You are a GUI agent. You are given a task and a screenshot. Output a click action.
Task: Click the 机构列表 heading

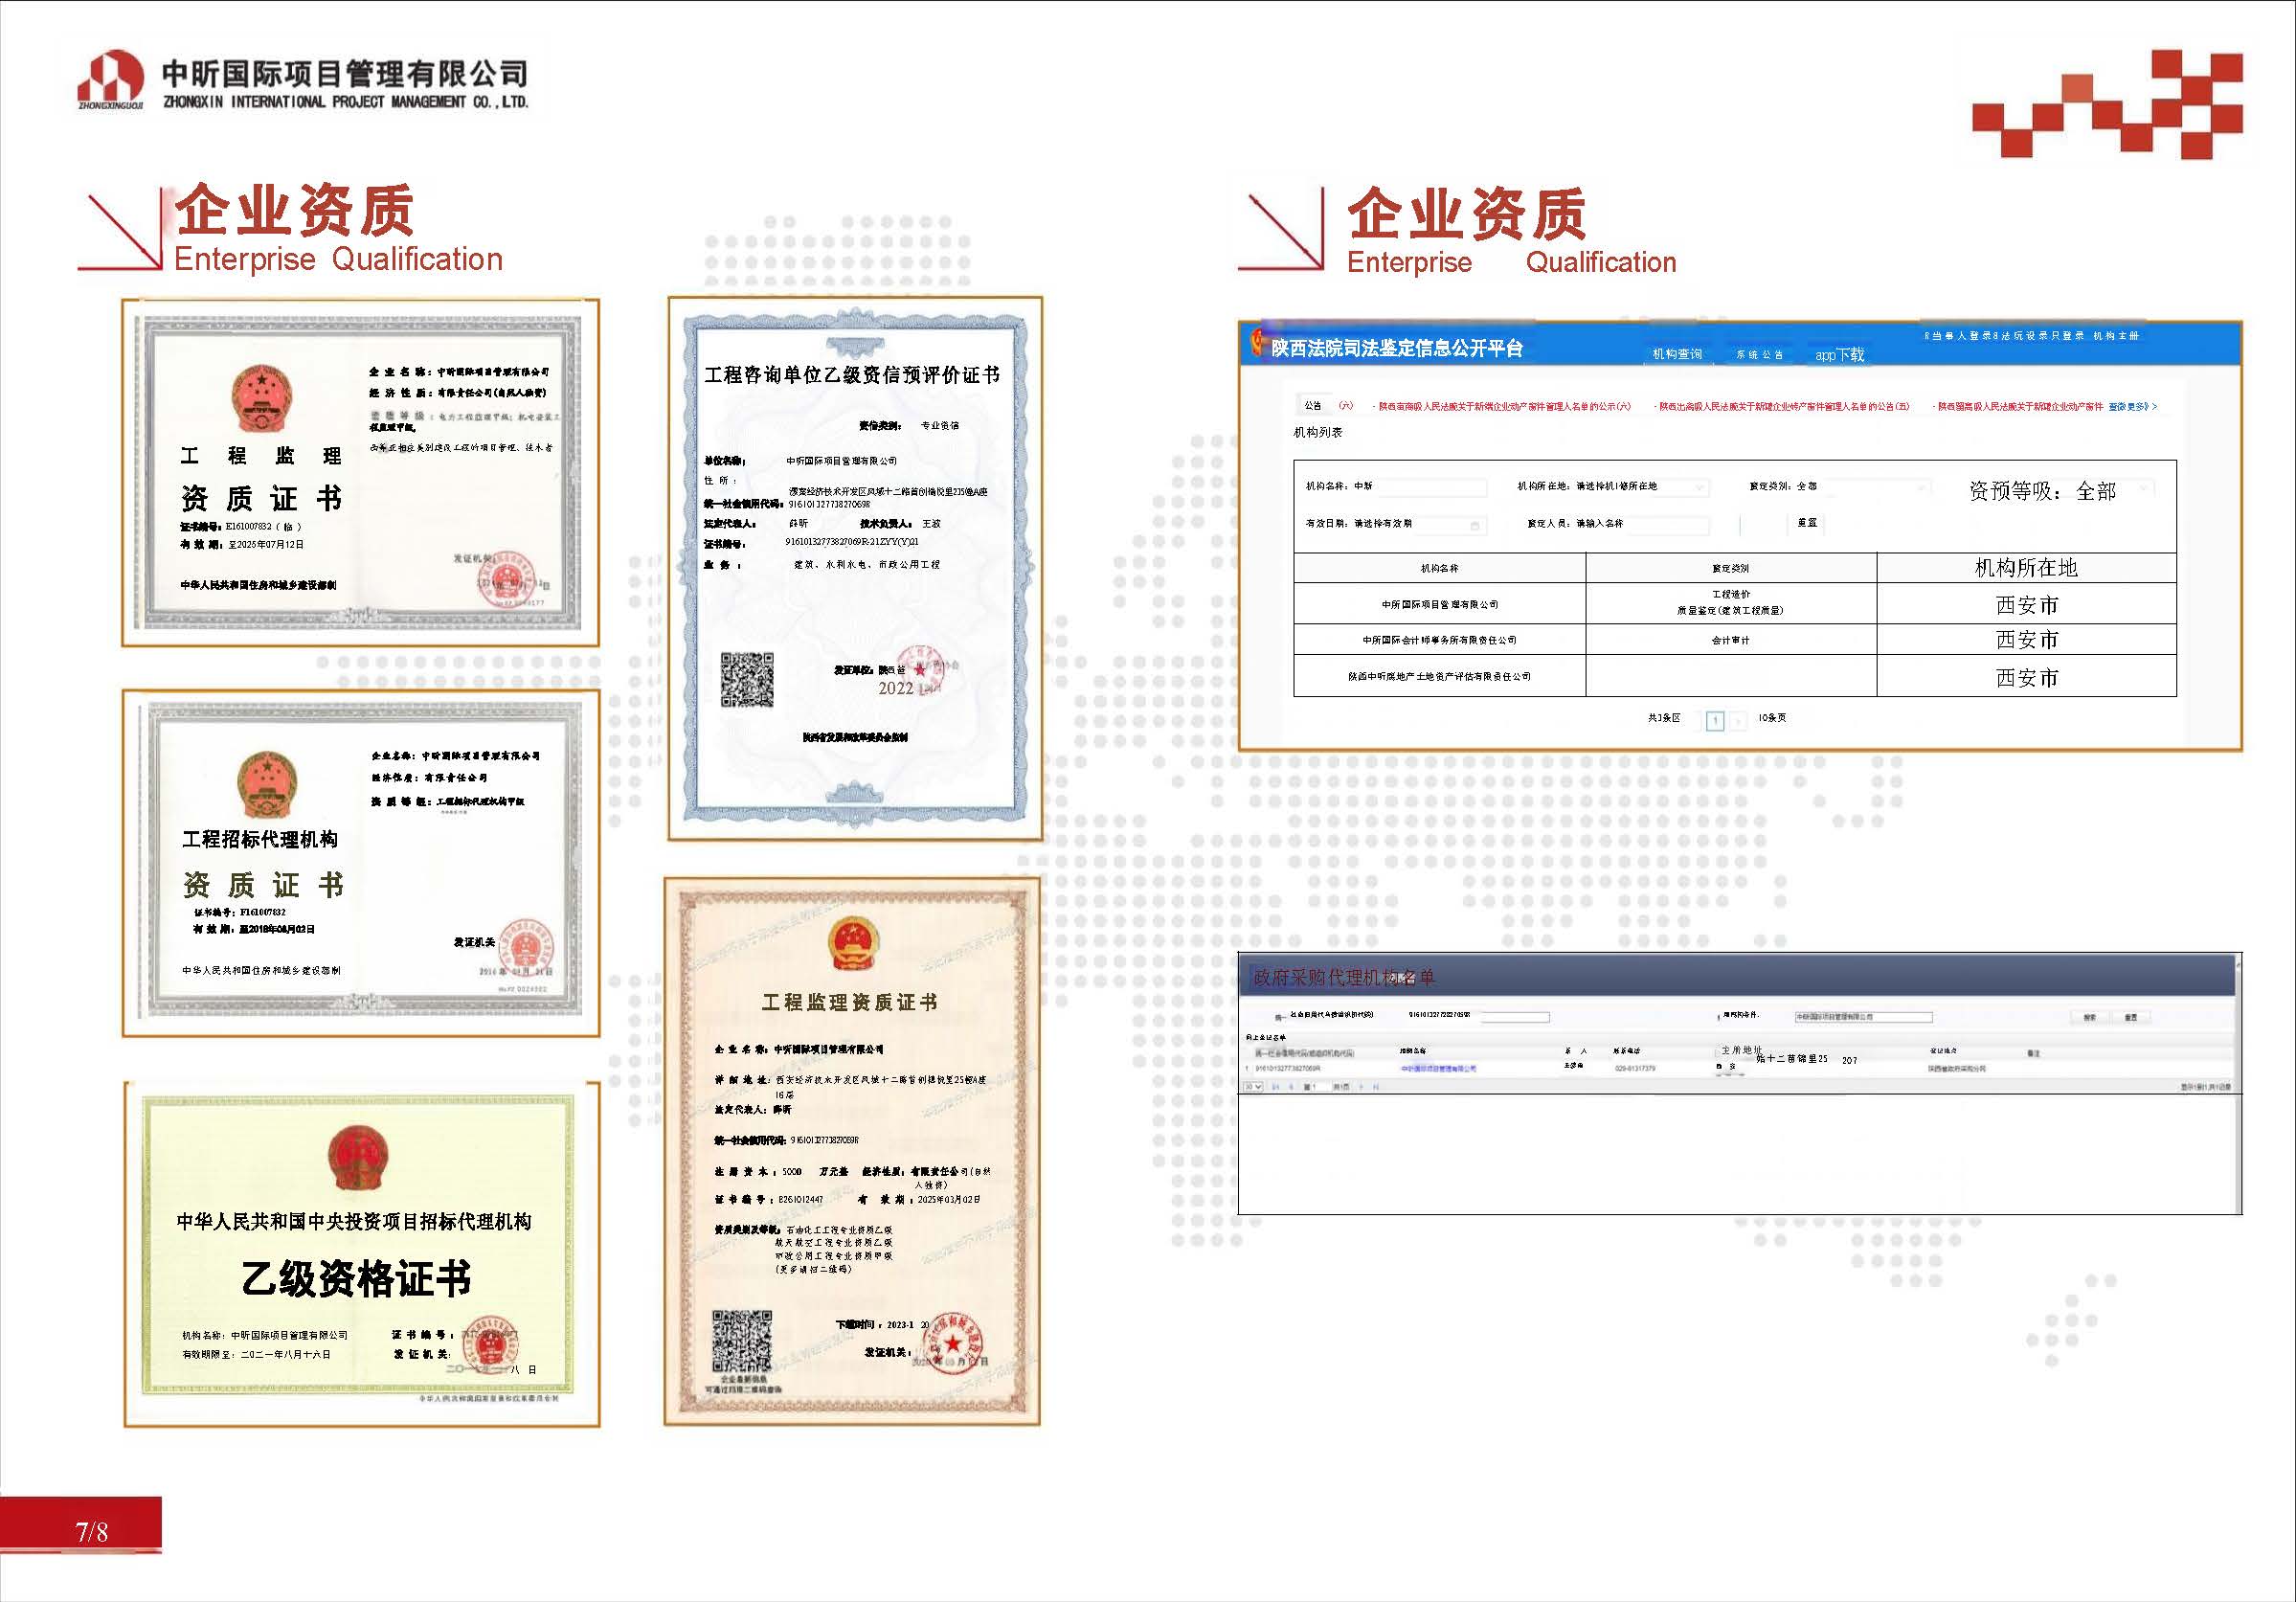(1318, 433)
